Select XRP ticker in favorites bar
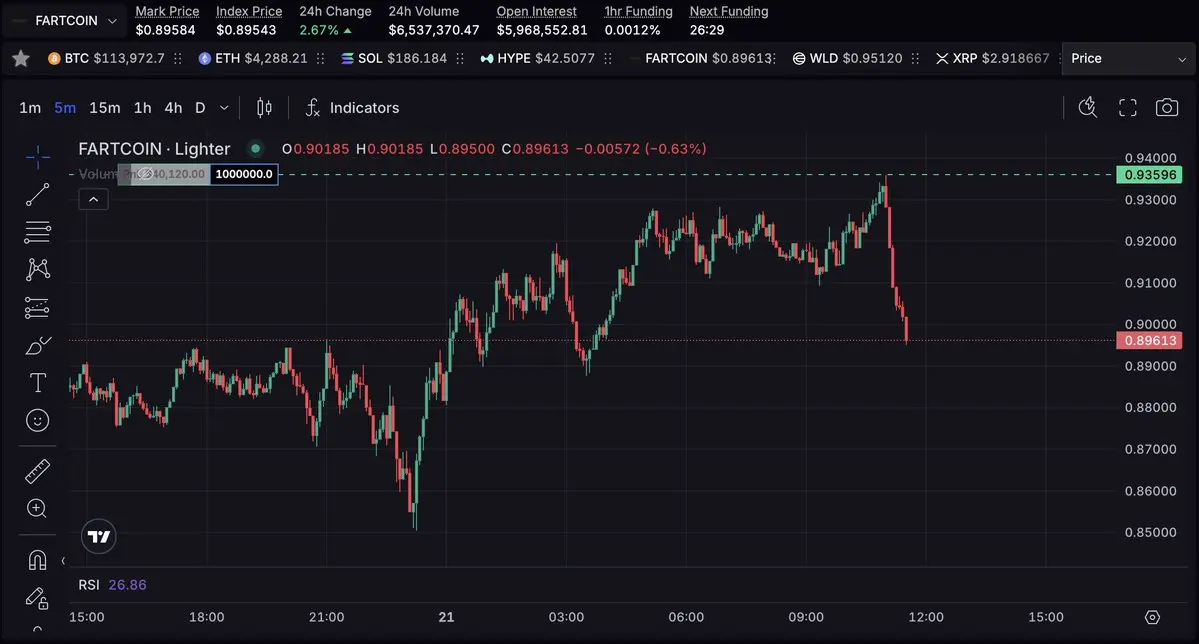1199x644 pixels. (x=993, y=58)
